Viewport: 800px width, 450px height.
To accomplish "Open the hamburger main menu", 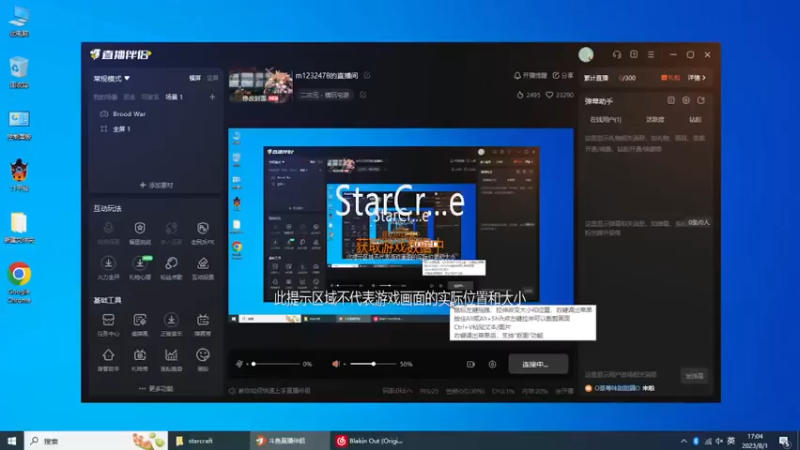I will pyautogui.click(x=651, y=55).
